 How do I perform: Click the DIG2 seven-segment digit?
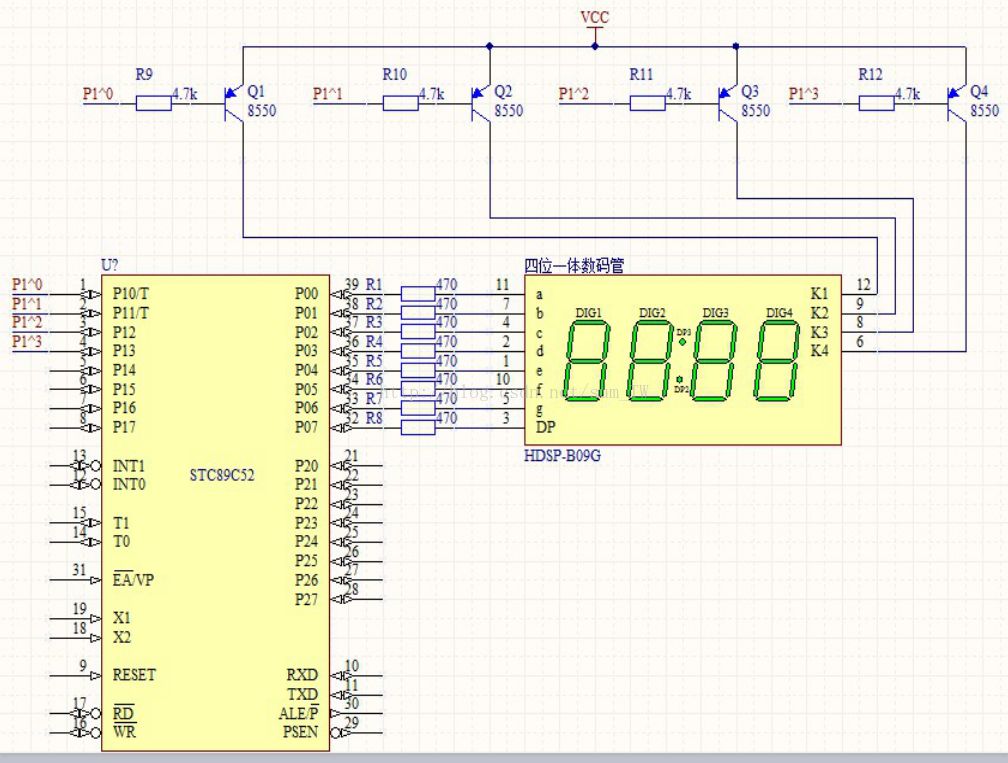point(651,361)
